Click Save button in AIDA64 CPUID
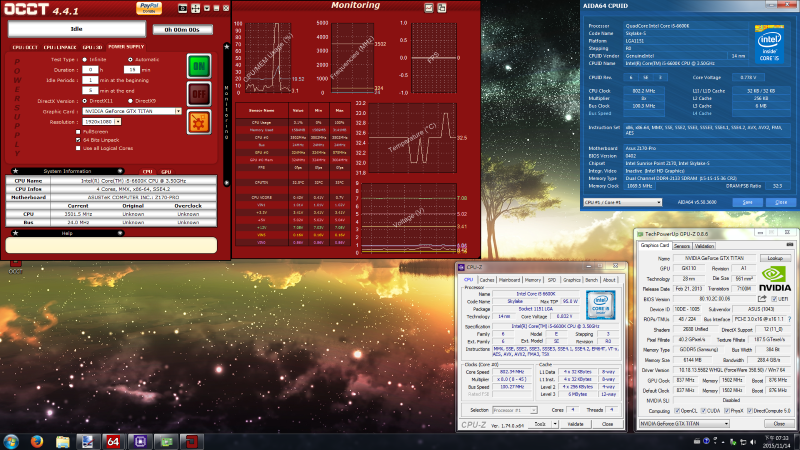The width and height of the screenshot is (800, 450). [747, 203]
